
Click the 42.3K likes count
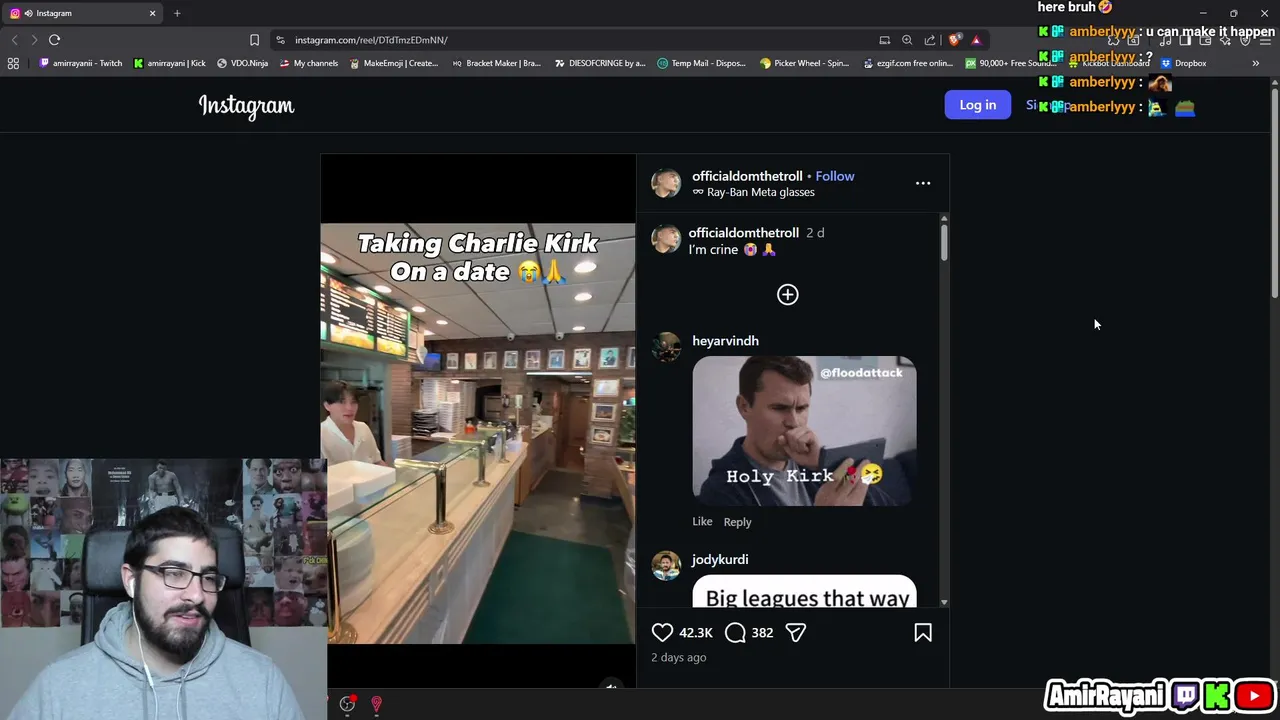tap(696, 632)
